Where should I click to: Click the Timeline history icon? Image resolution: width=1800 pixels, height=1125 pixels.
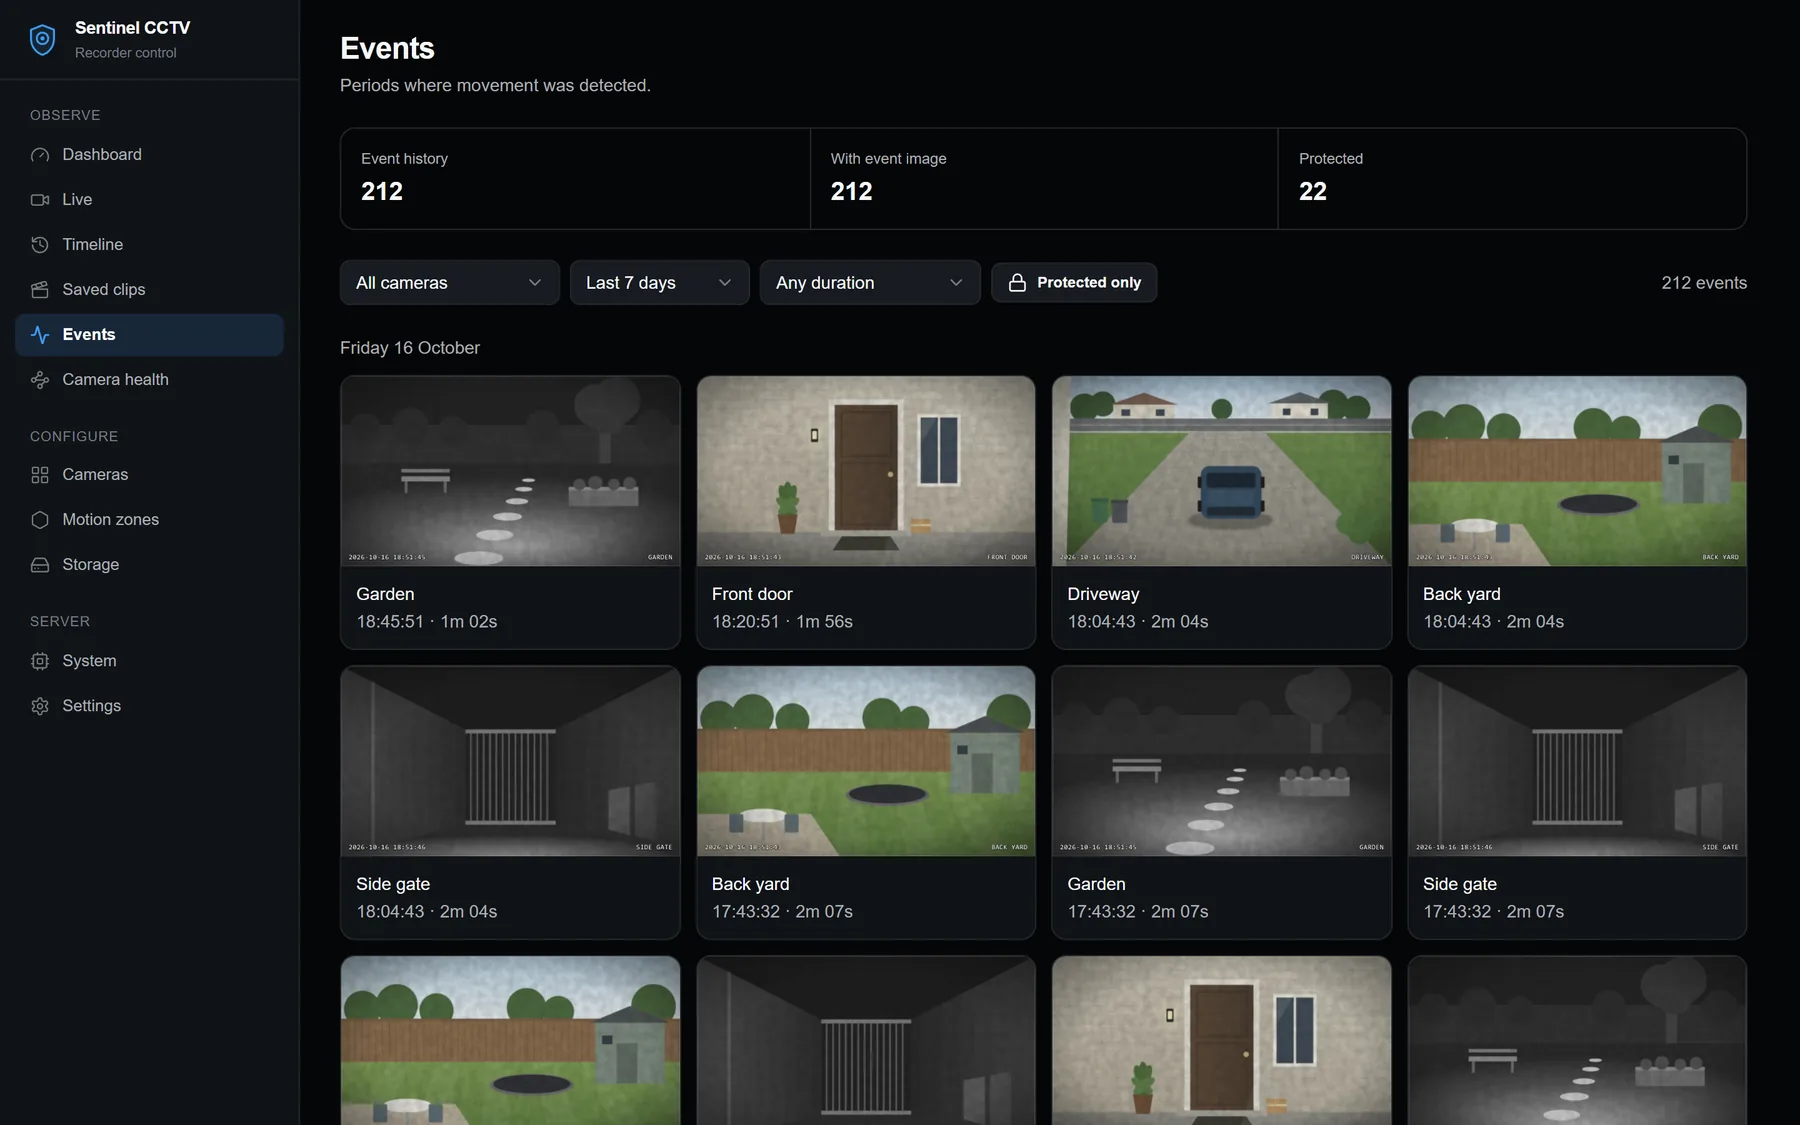40,245
